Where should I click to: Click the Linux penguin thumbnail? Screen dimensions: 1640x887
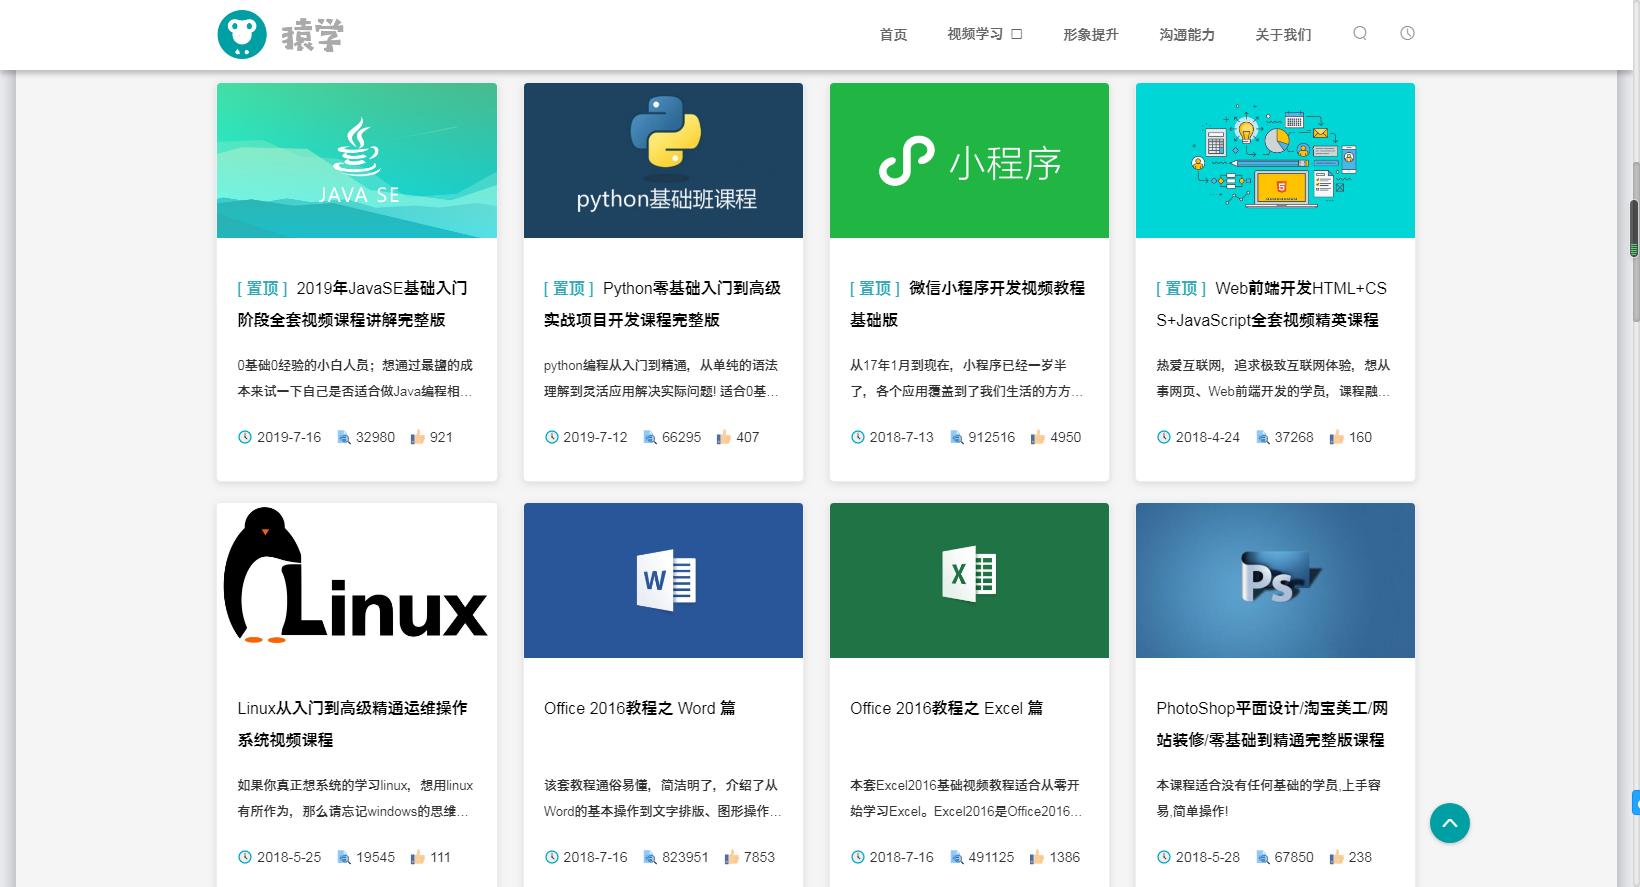[x=357, y=580]
